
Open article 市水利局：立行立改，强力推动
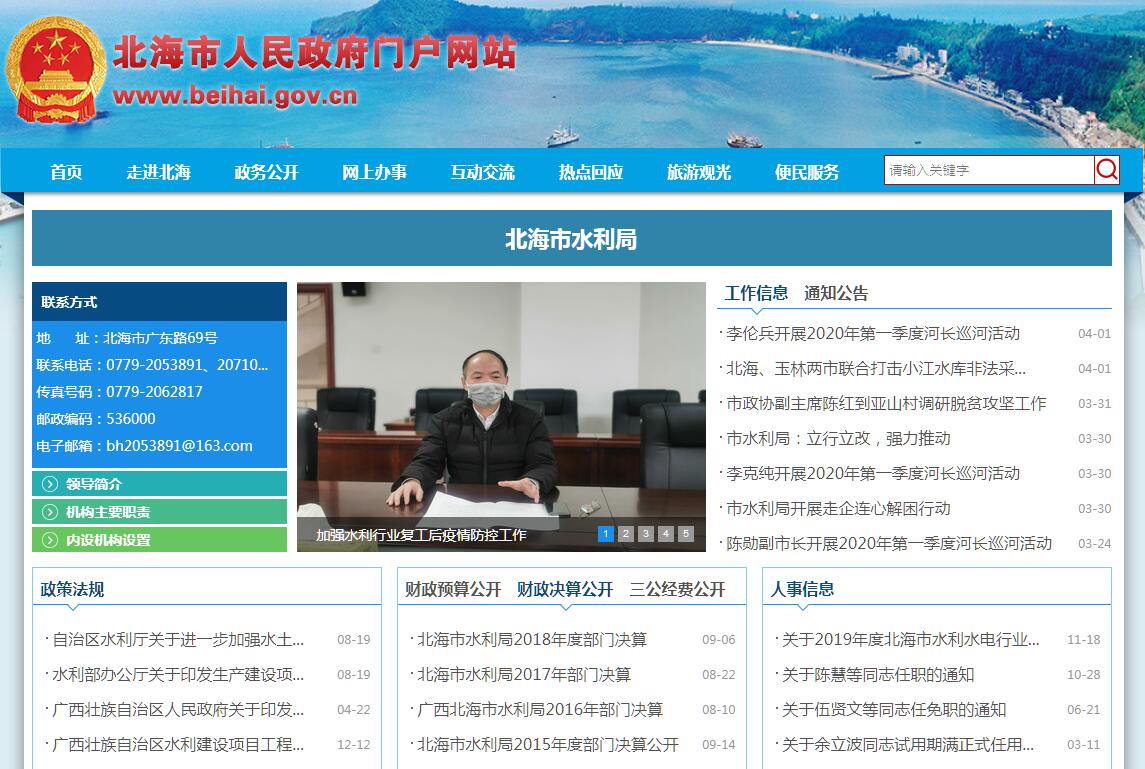pyautogui.click(x=838, y=438)
